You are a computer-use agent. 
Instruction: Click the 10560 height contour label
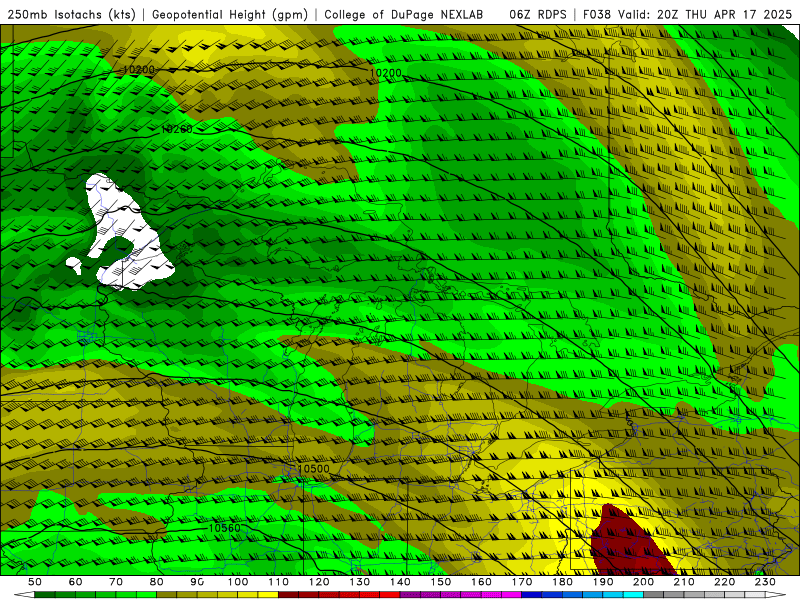click(224, 528)
